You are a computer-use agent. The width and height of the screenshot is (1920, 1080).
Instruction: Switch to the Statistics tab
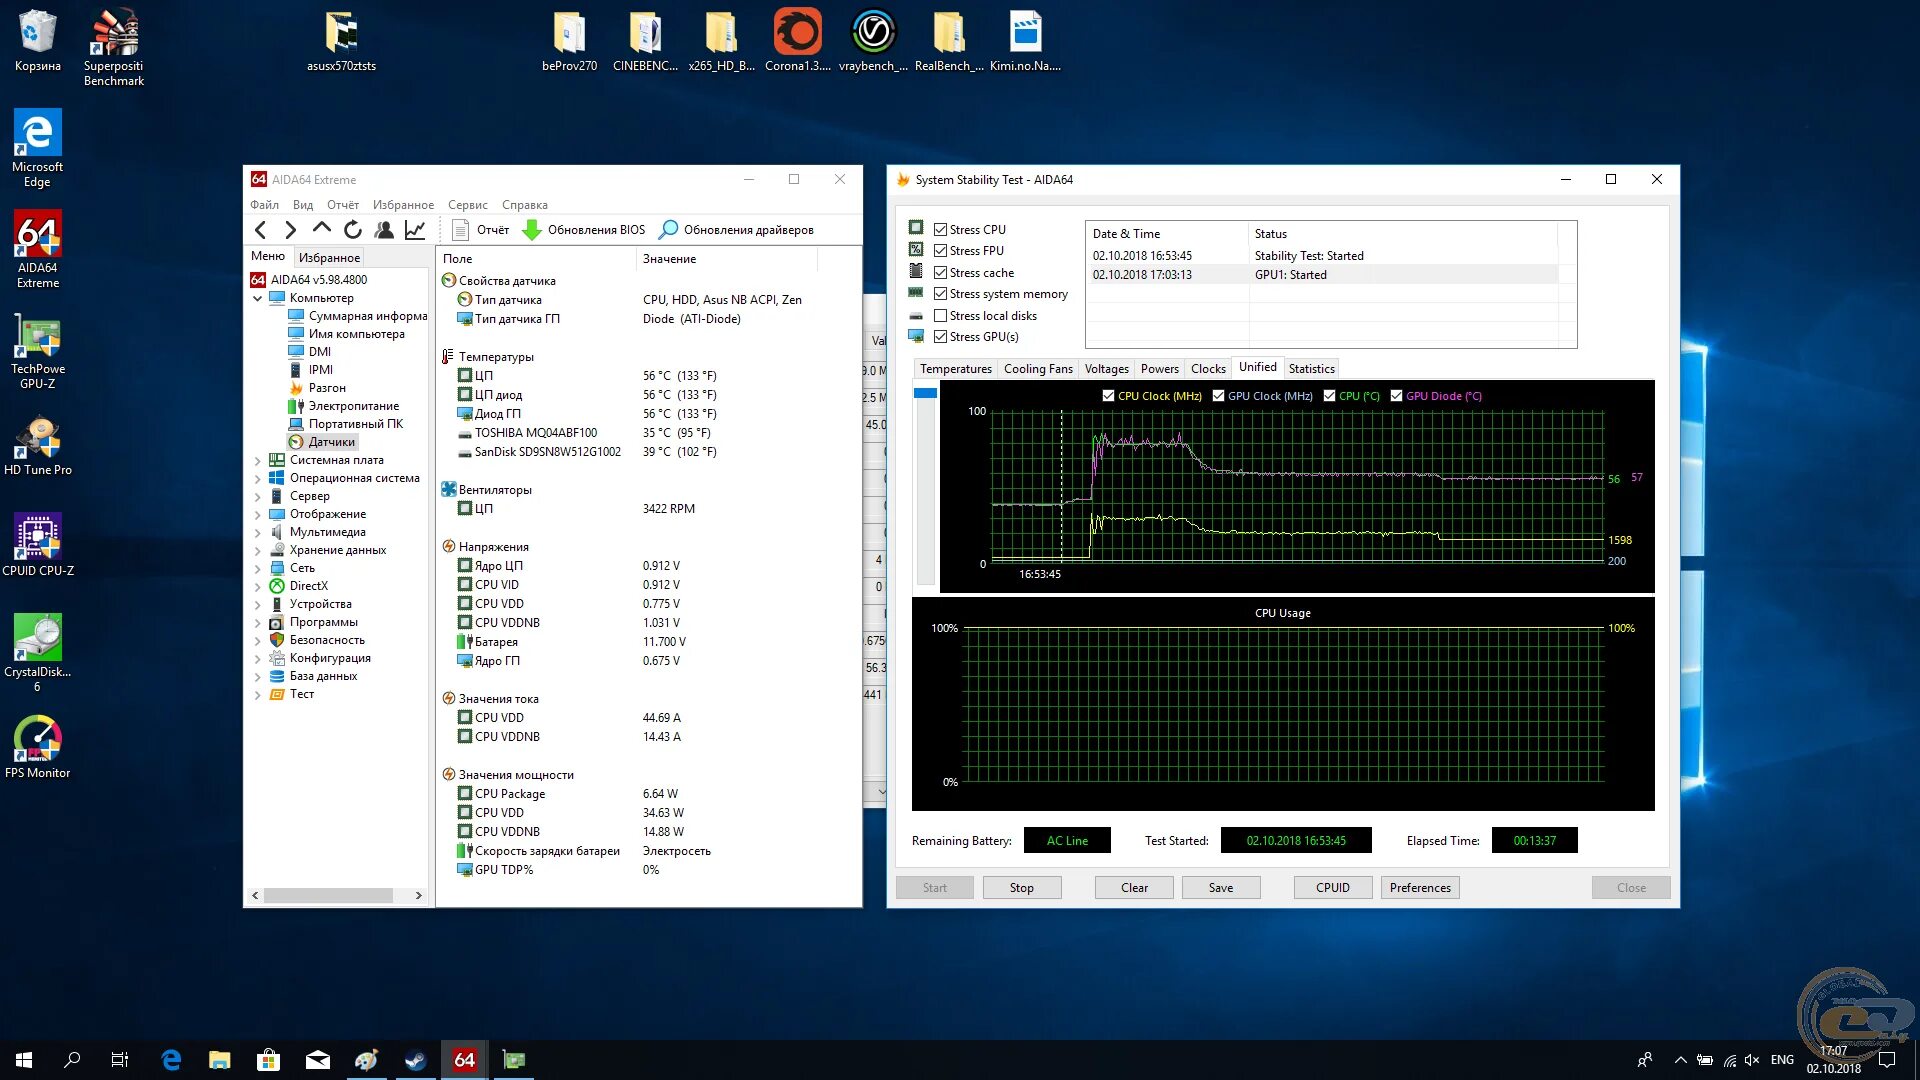(1311, 368)
